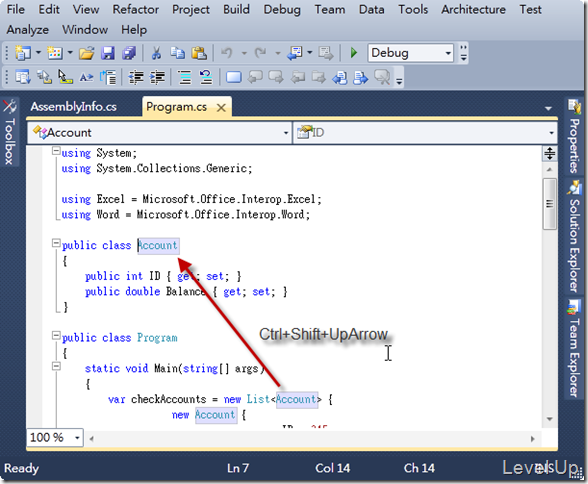Click the Display Object Member List icon
588x484 pixels.
(x=23, y=78)
